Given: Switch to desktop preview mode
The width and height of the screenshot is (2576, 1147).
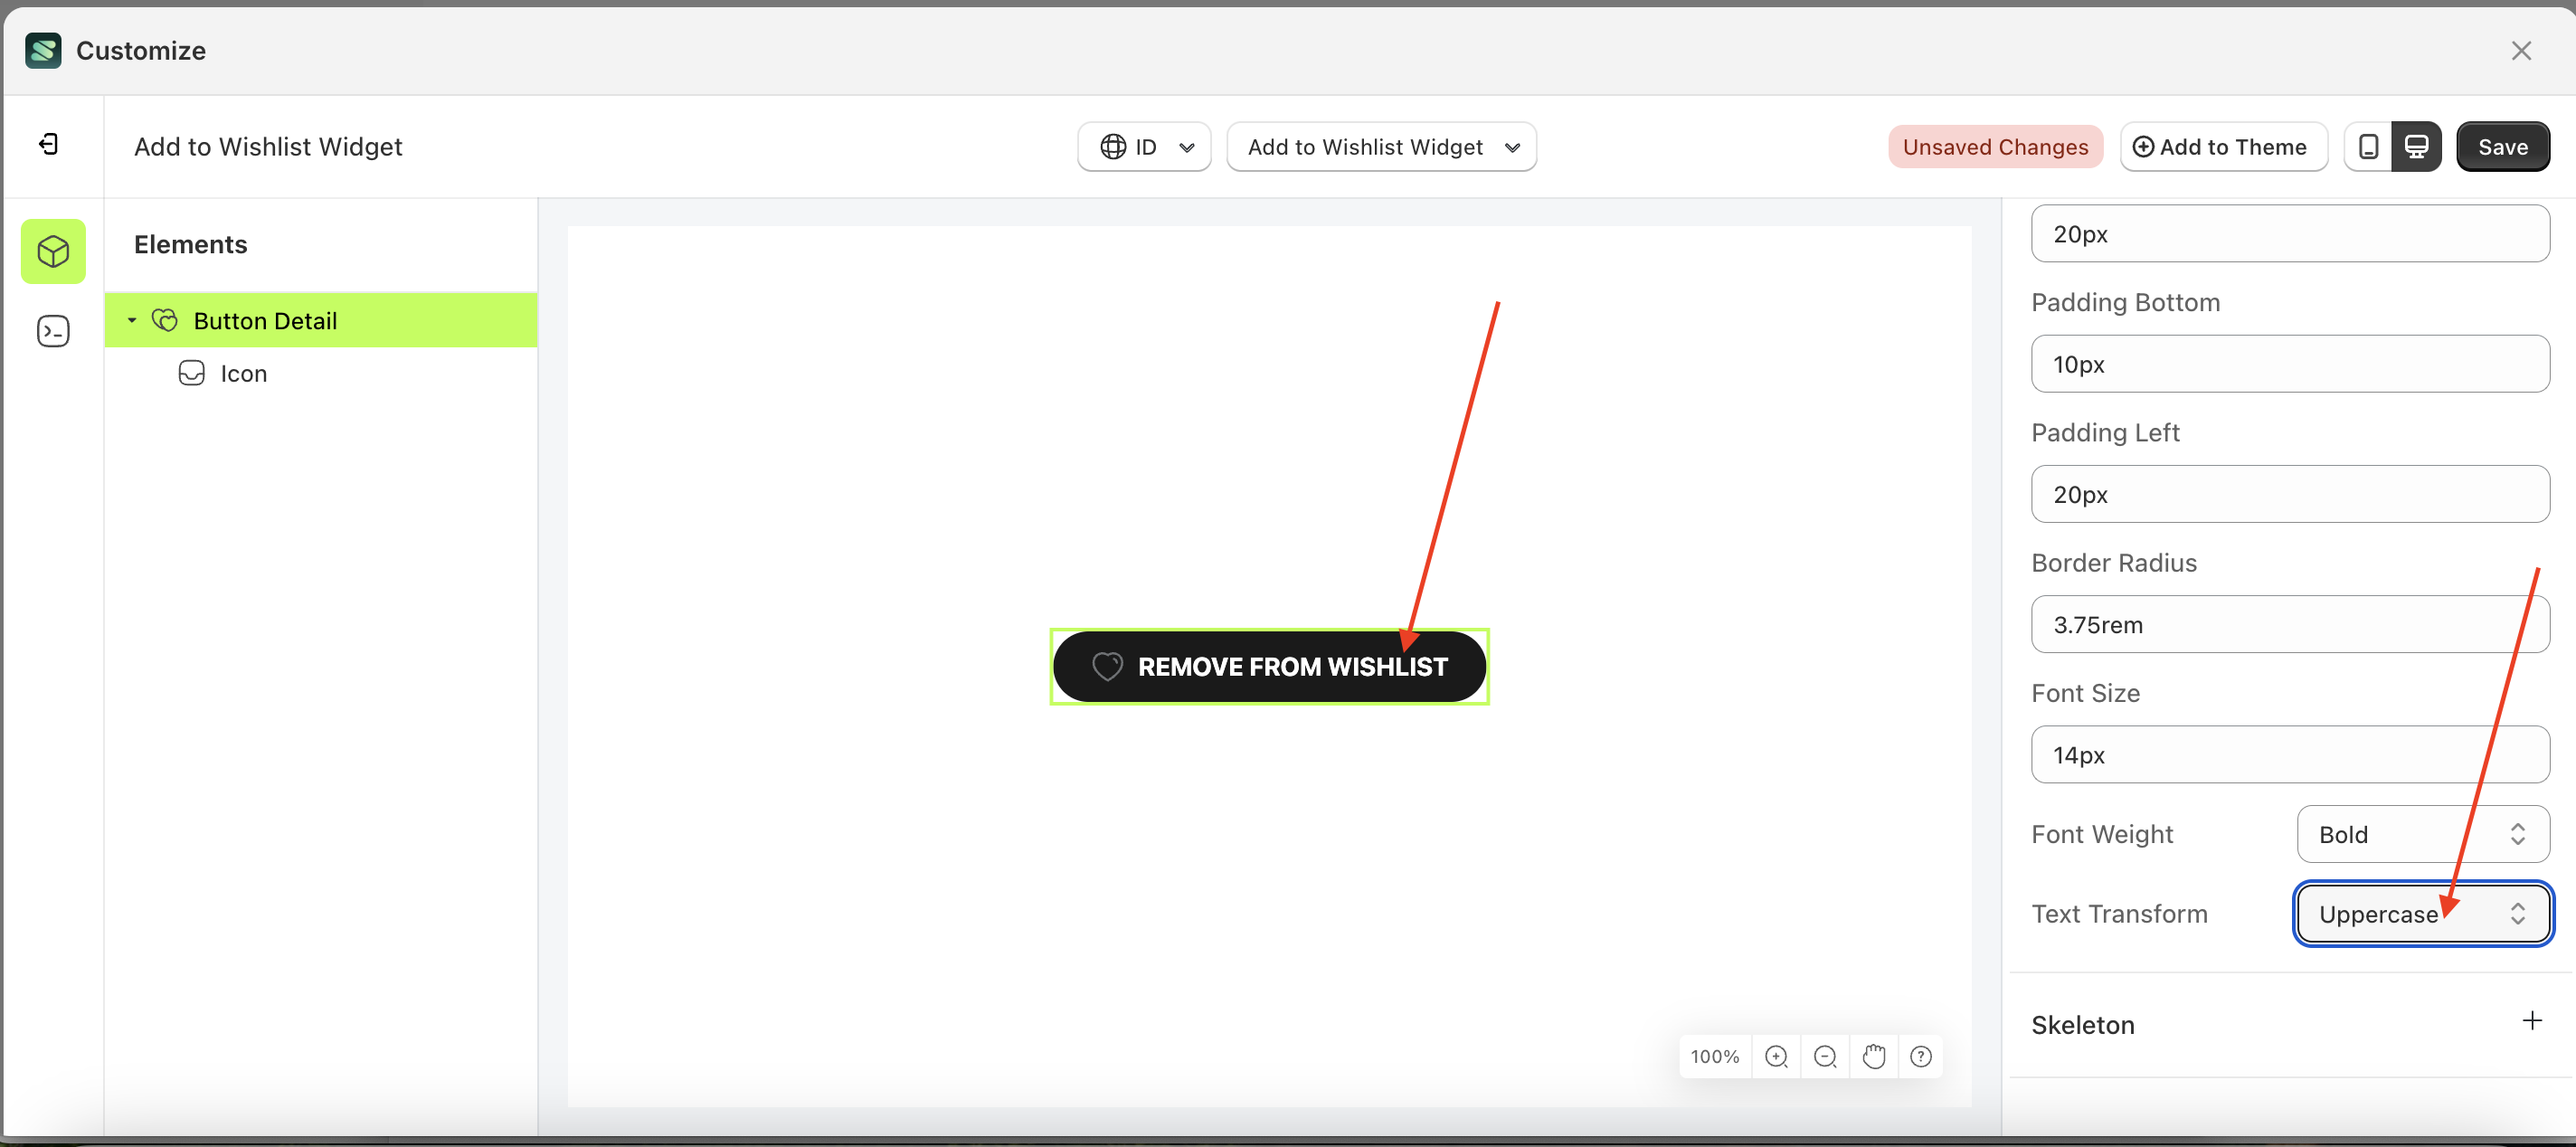Looking at the screenshot, I should pos(2418,146).
